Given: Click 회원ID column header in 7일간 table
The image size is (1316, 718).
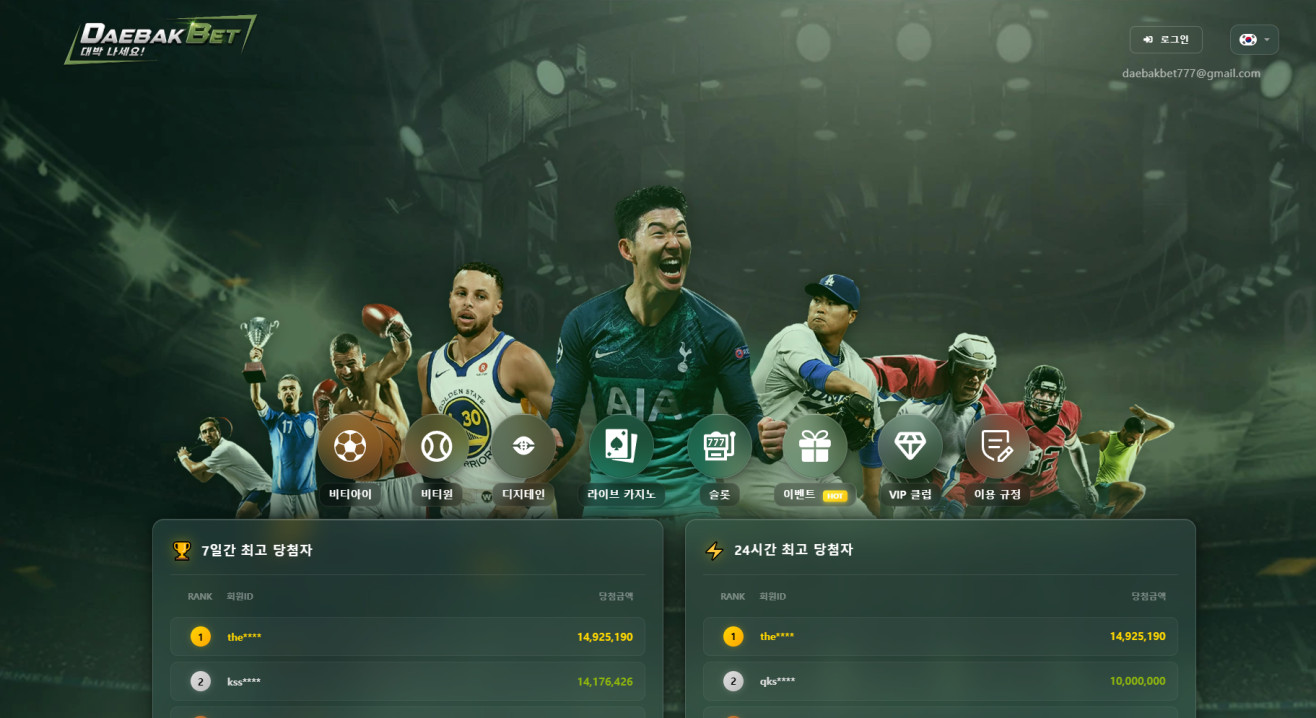Looking at the screenshot, I should (240, 596).
